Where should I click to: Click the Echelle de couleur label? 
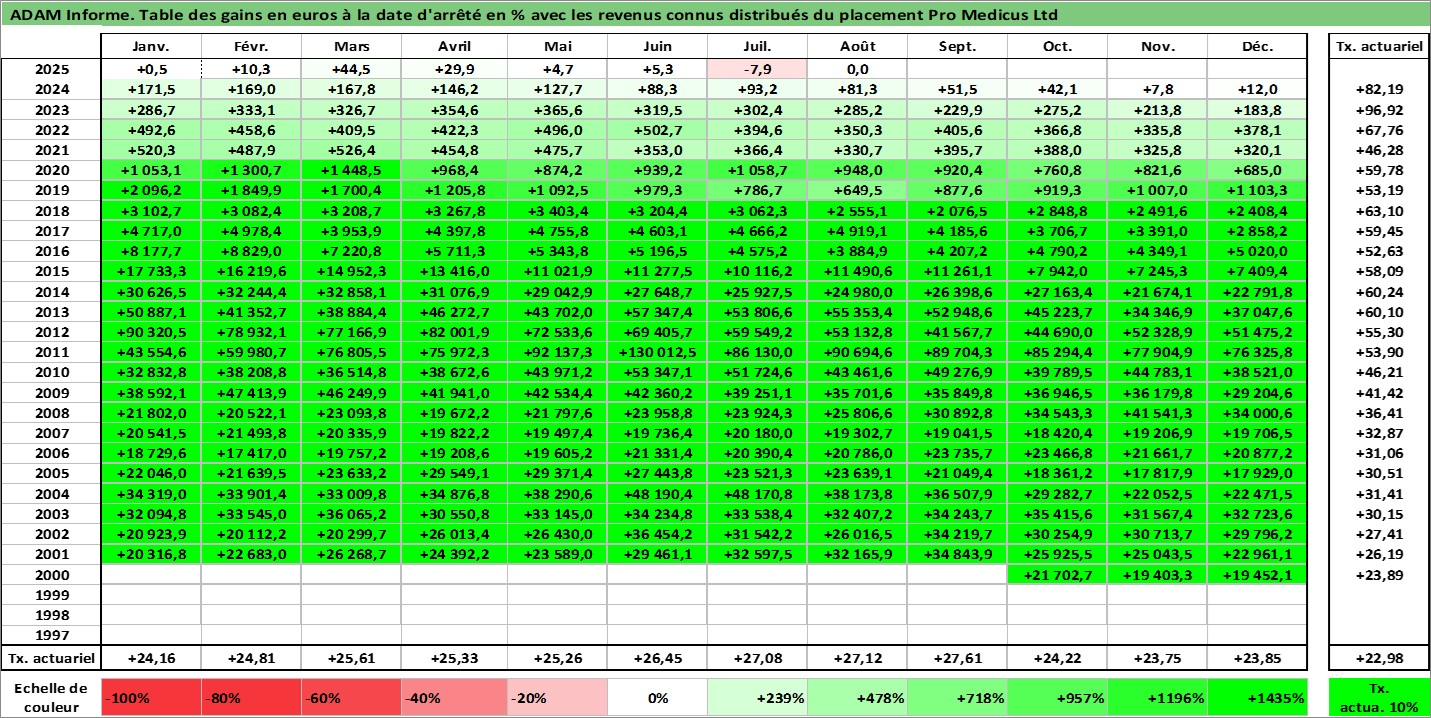pos(51,698)
